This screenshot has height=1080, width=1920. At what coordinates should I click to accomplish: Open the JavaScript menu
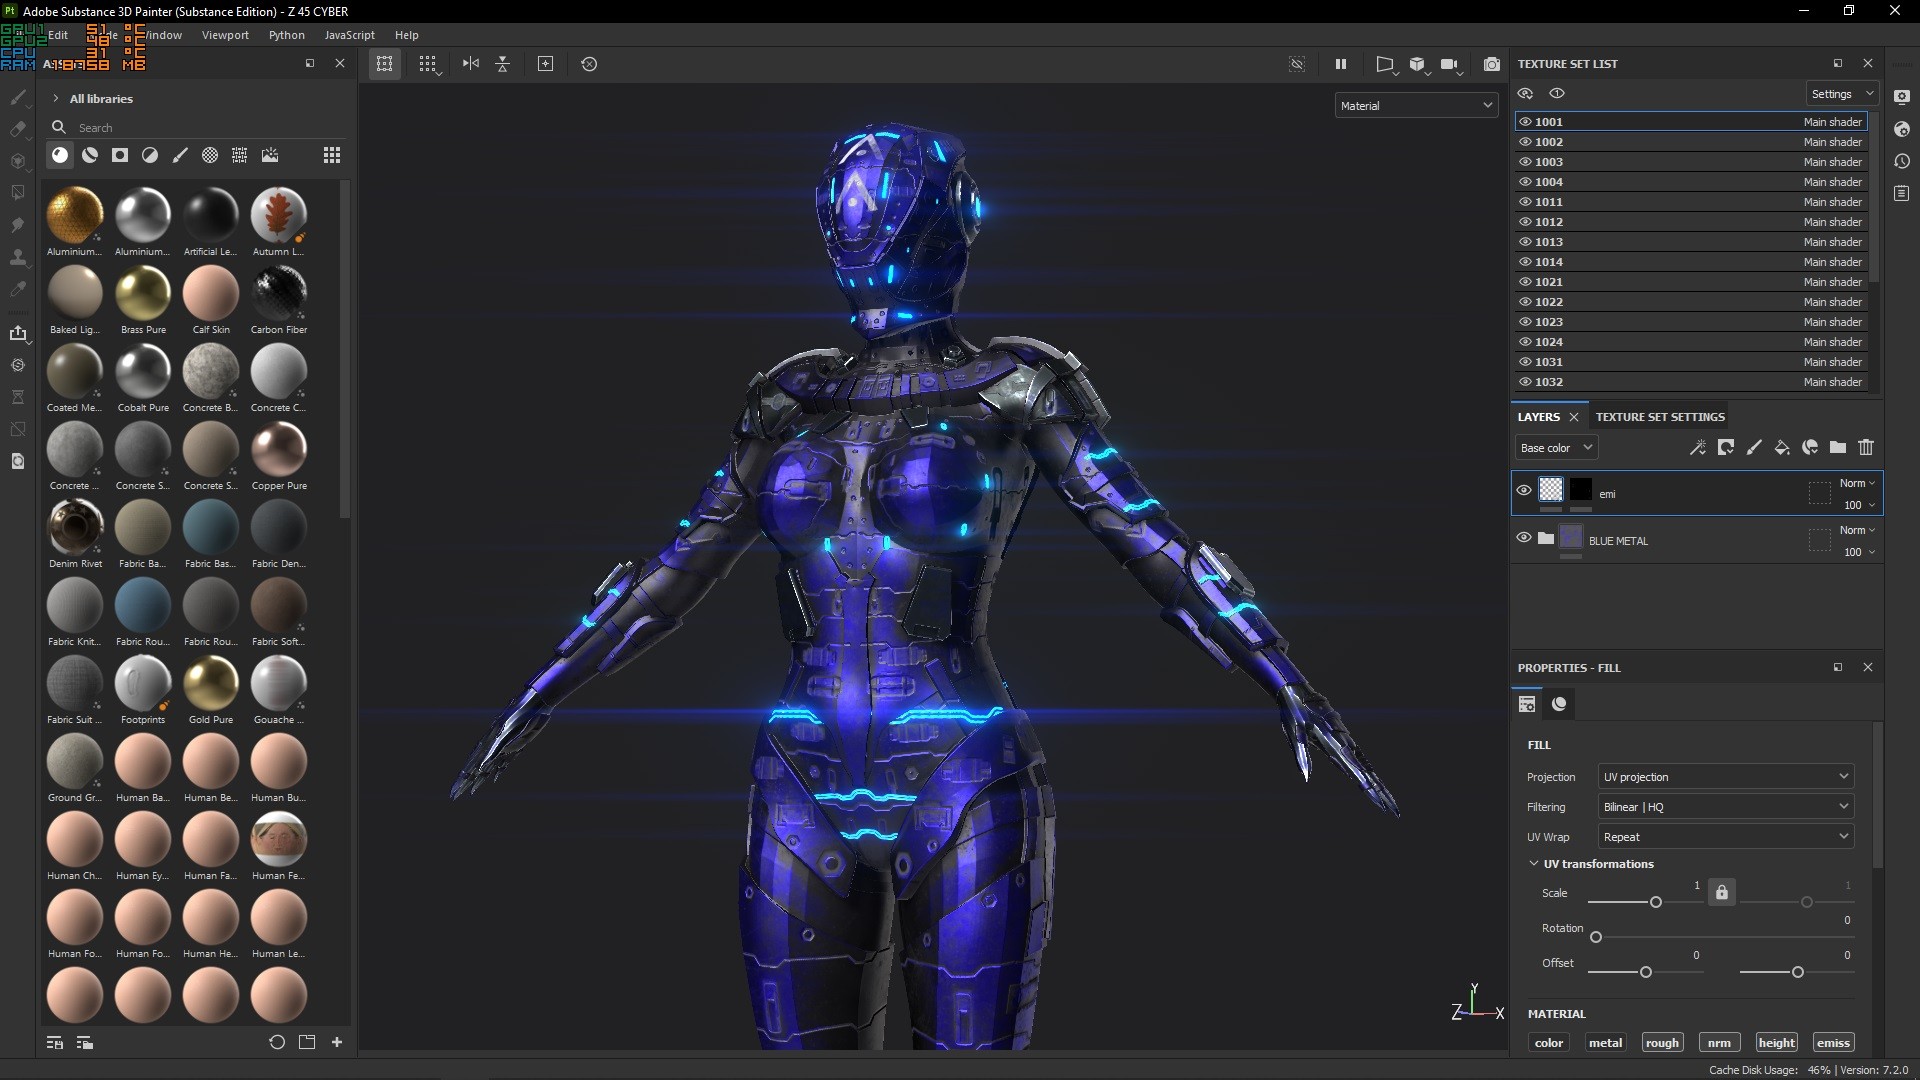click(x=350, y=35)
